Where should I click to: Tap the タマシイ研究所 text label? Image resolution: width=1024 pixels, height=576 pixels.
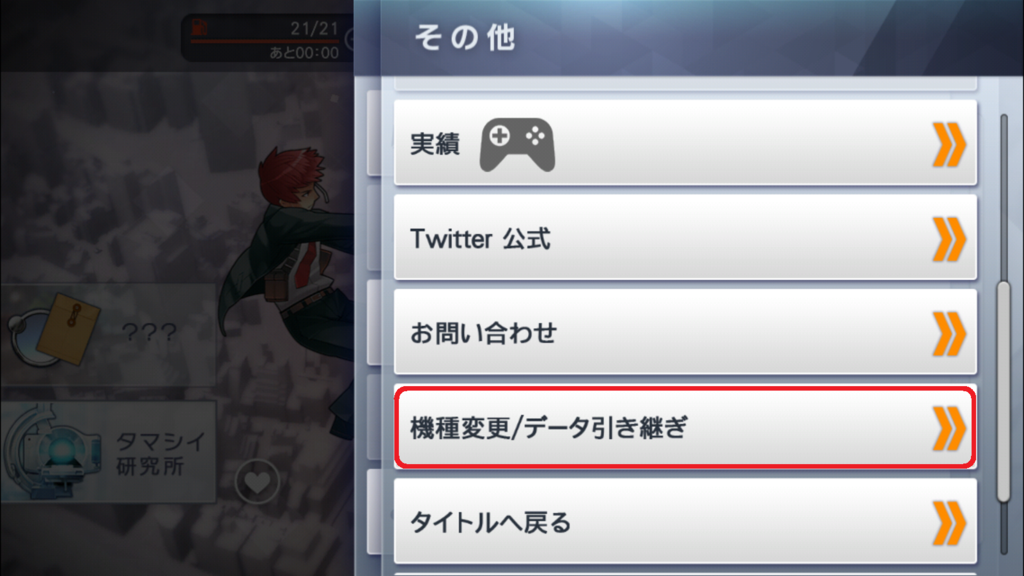[161, 453]
